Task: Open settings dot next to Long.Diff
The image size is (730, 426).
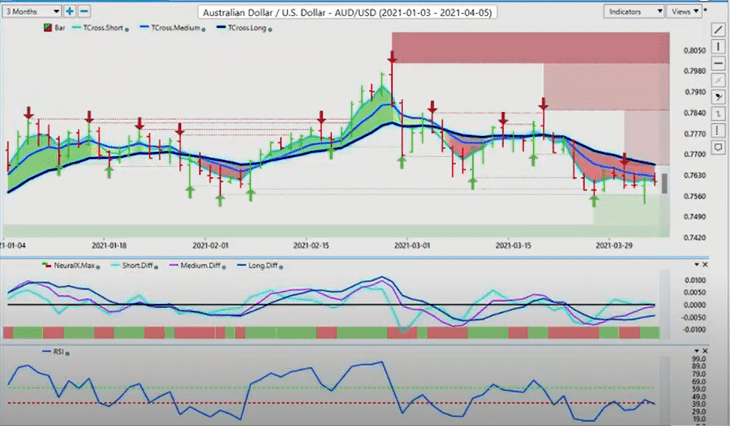Action: pyautogui.click(x=281, y=267)
